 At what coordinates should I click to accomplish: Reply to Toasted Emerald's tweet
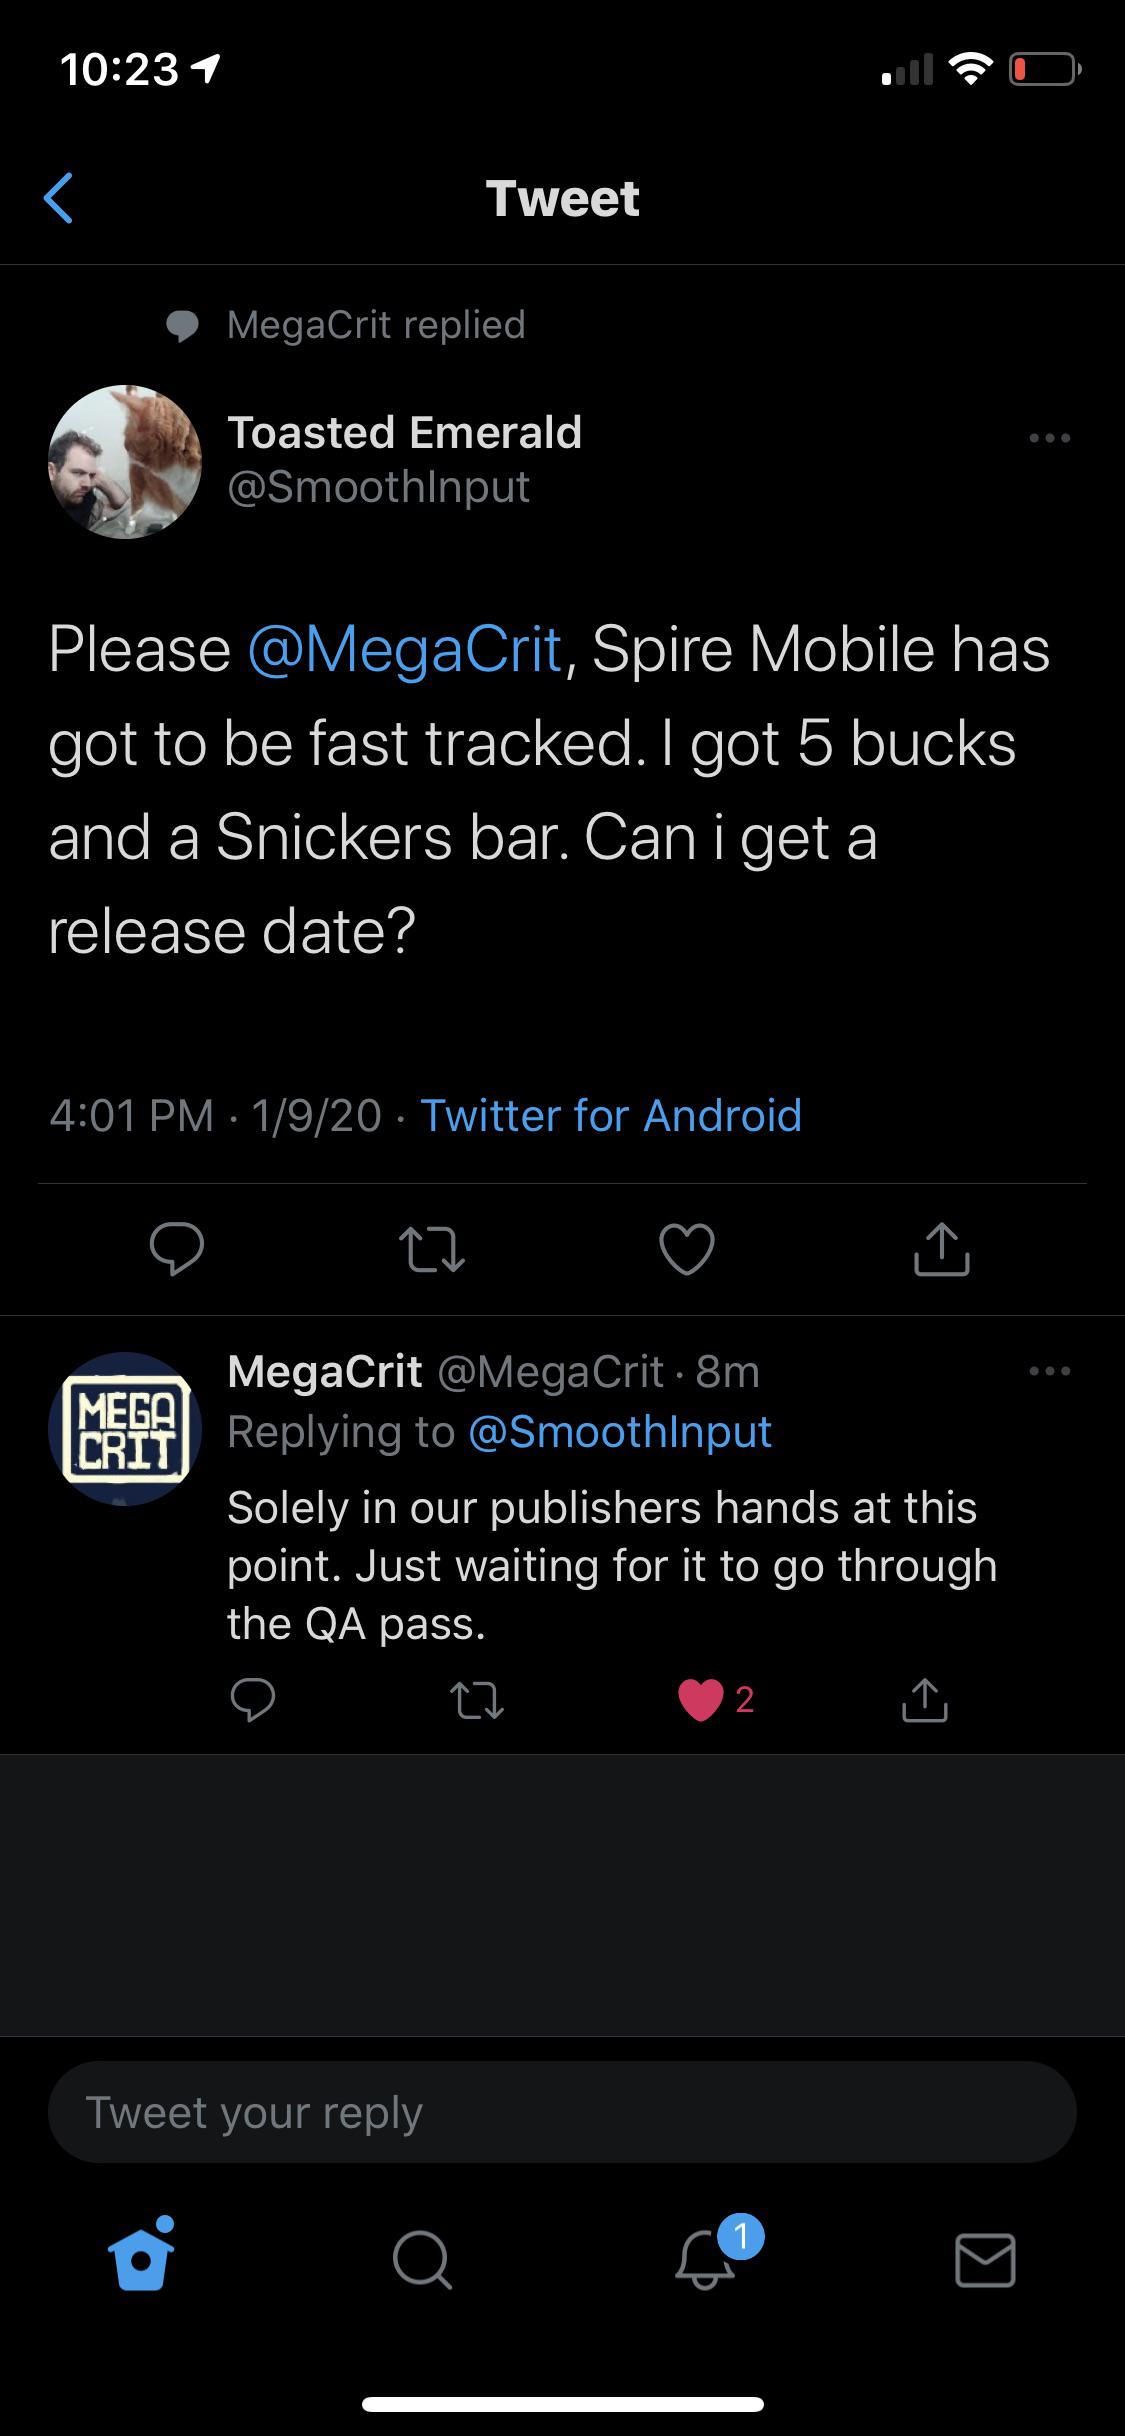tap(178, 1248)
